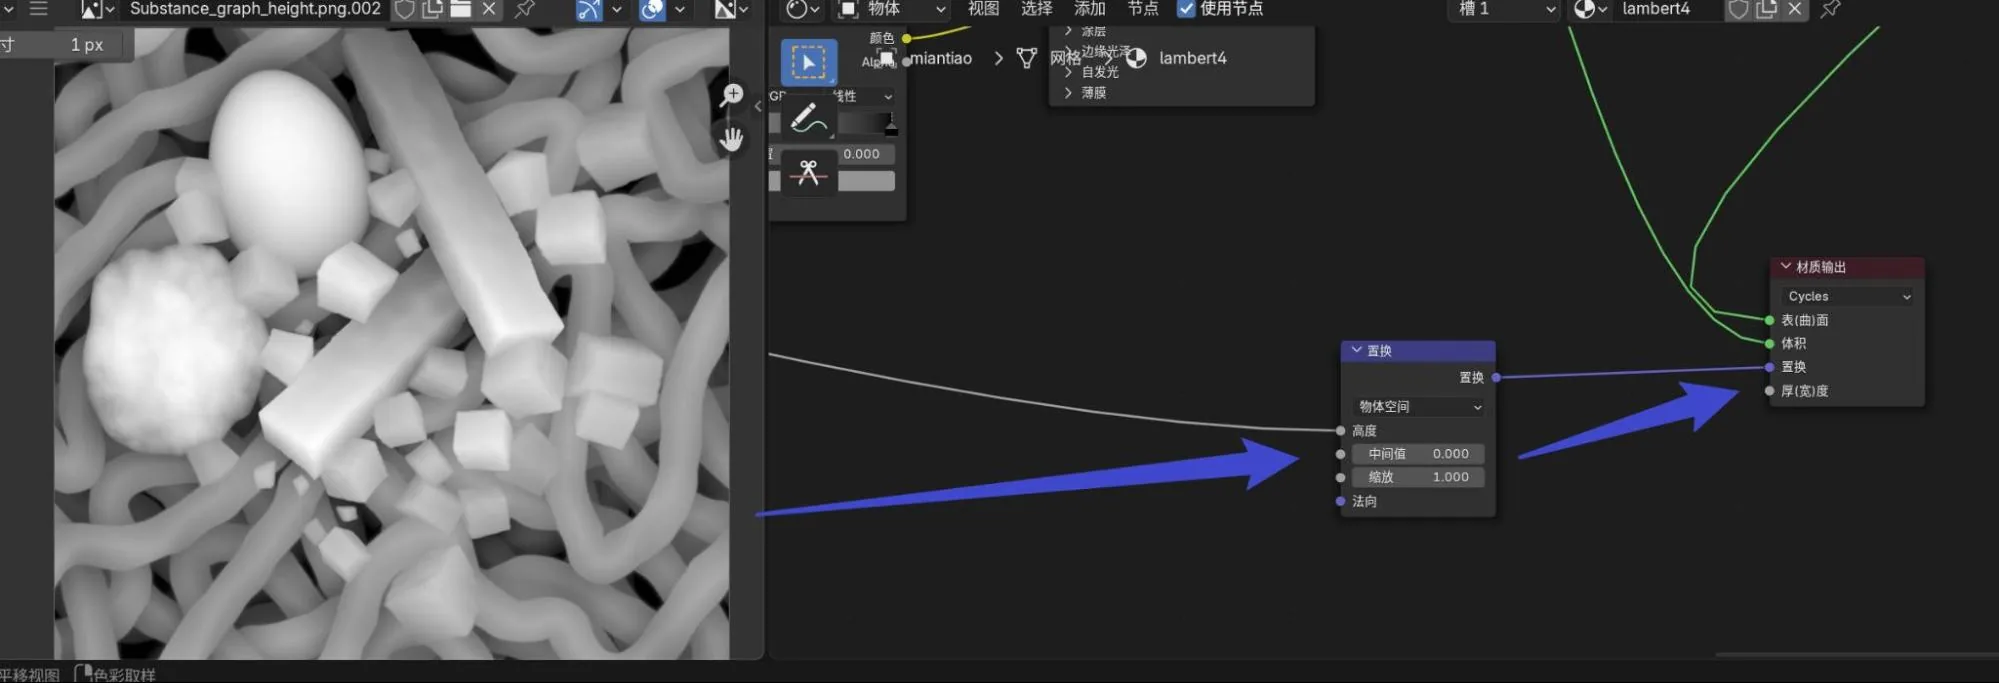This screenshot has width=1999, height=683.
Task: Toggle fake user shield for Substance_graph_height image
Action: (x=405, y=9)
